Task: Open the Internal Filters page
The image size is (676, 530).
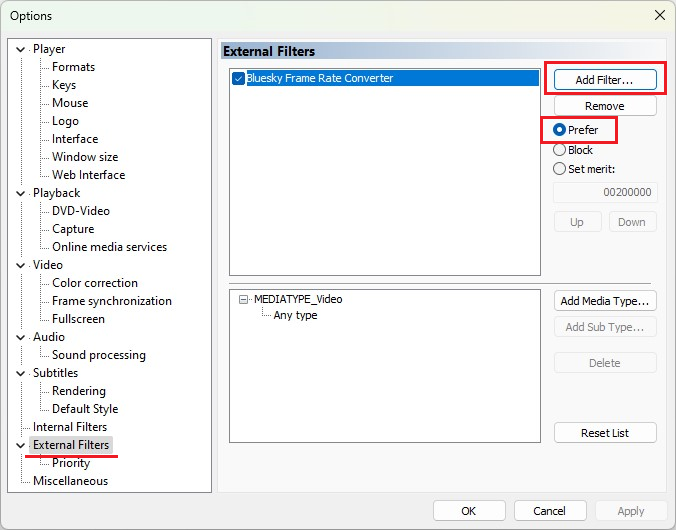Action: (70, 427)
